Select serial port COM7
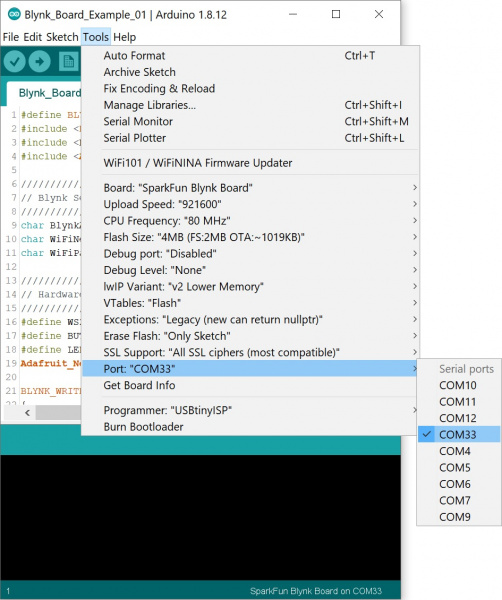 click(x=459, y=501)
